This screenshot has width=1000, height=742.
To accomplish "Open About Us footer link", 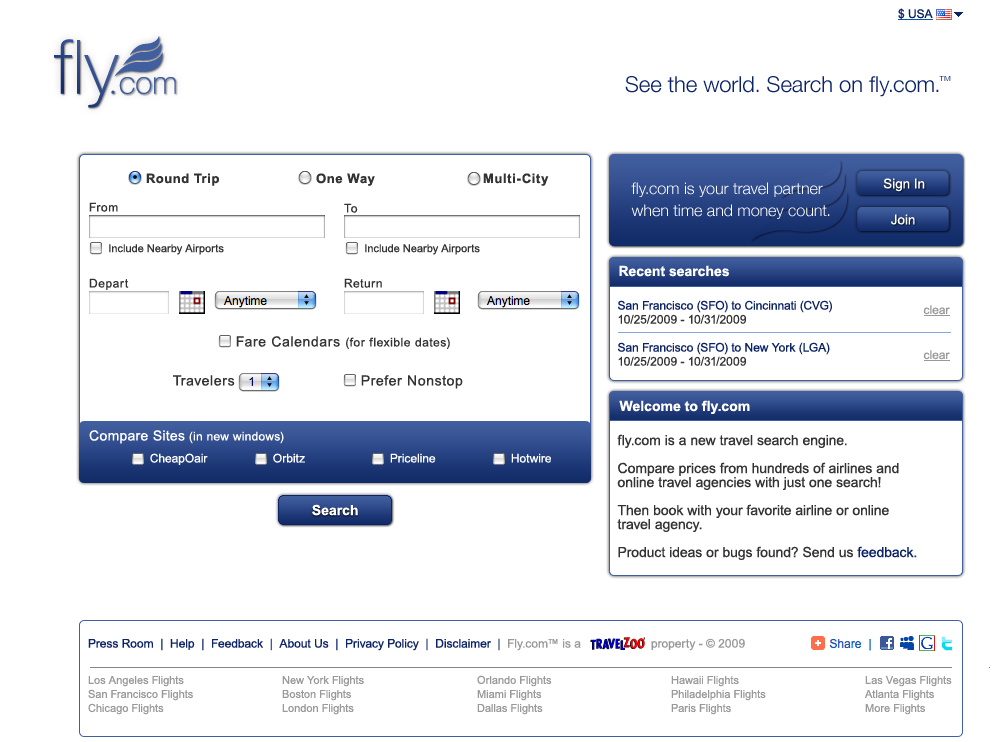I will click(x=304, y=644).
